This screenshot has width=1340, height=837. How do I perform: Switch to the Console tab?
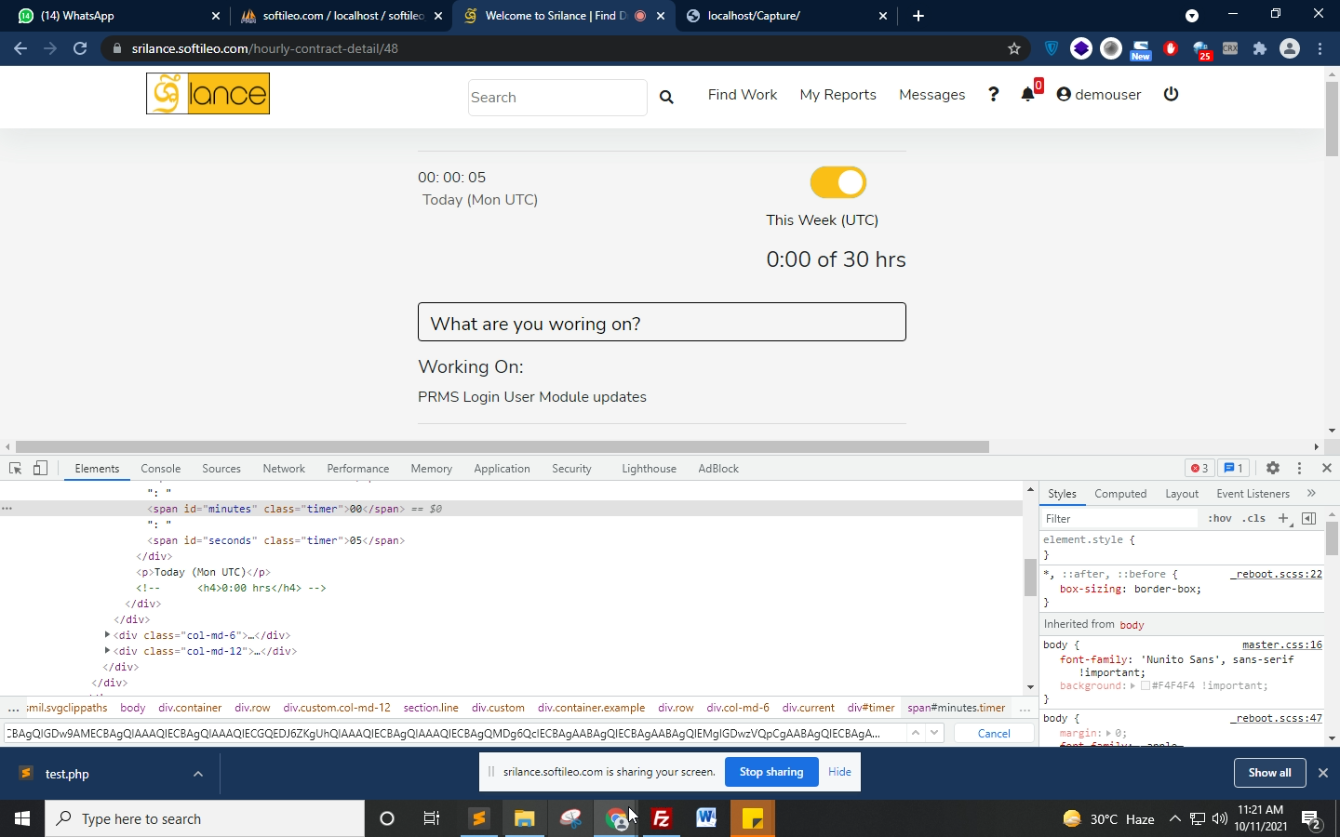tap(160, 468)
